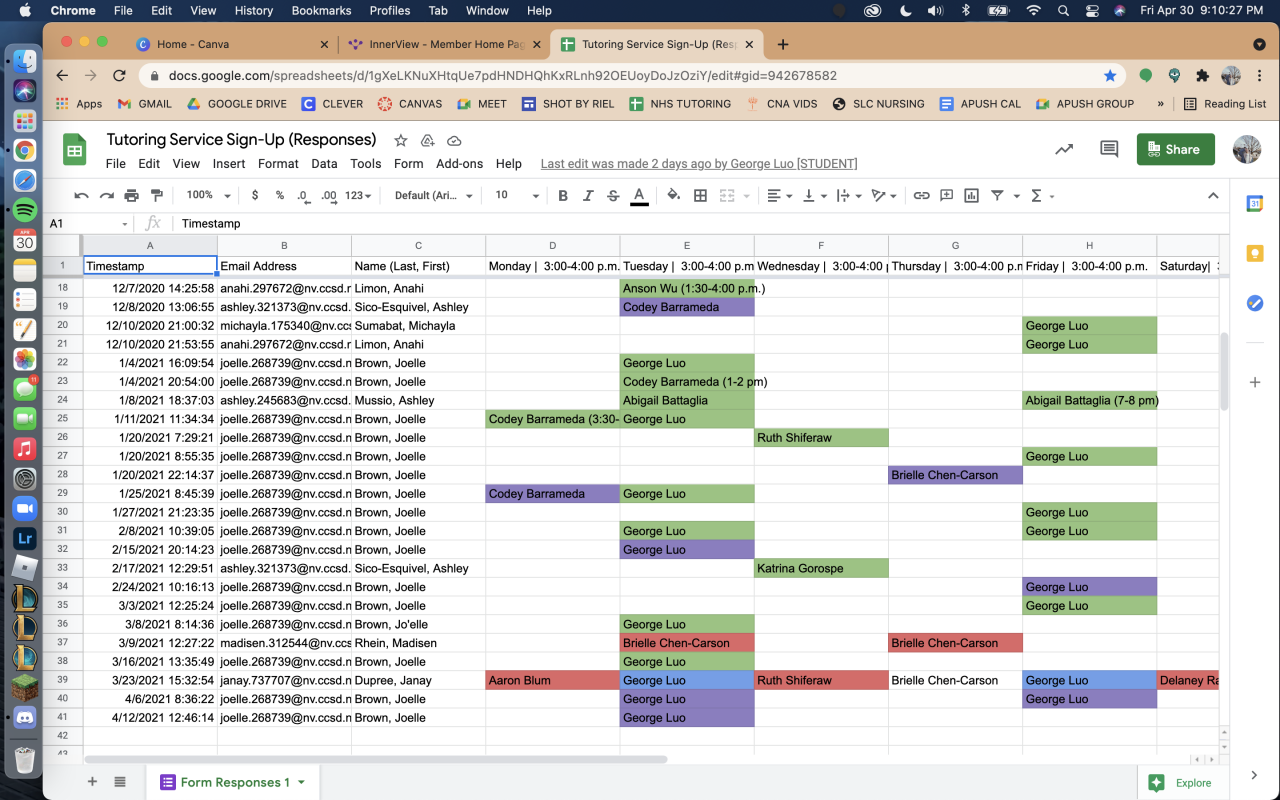Bookmark this page with the star icon

1110,75
